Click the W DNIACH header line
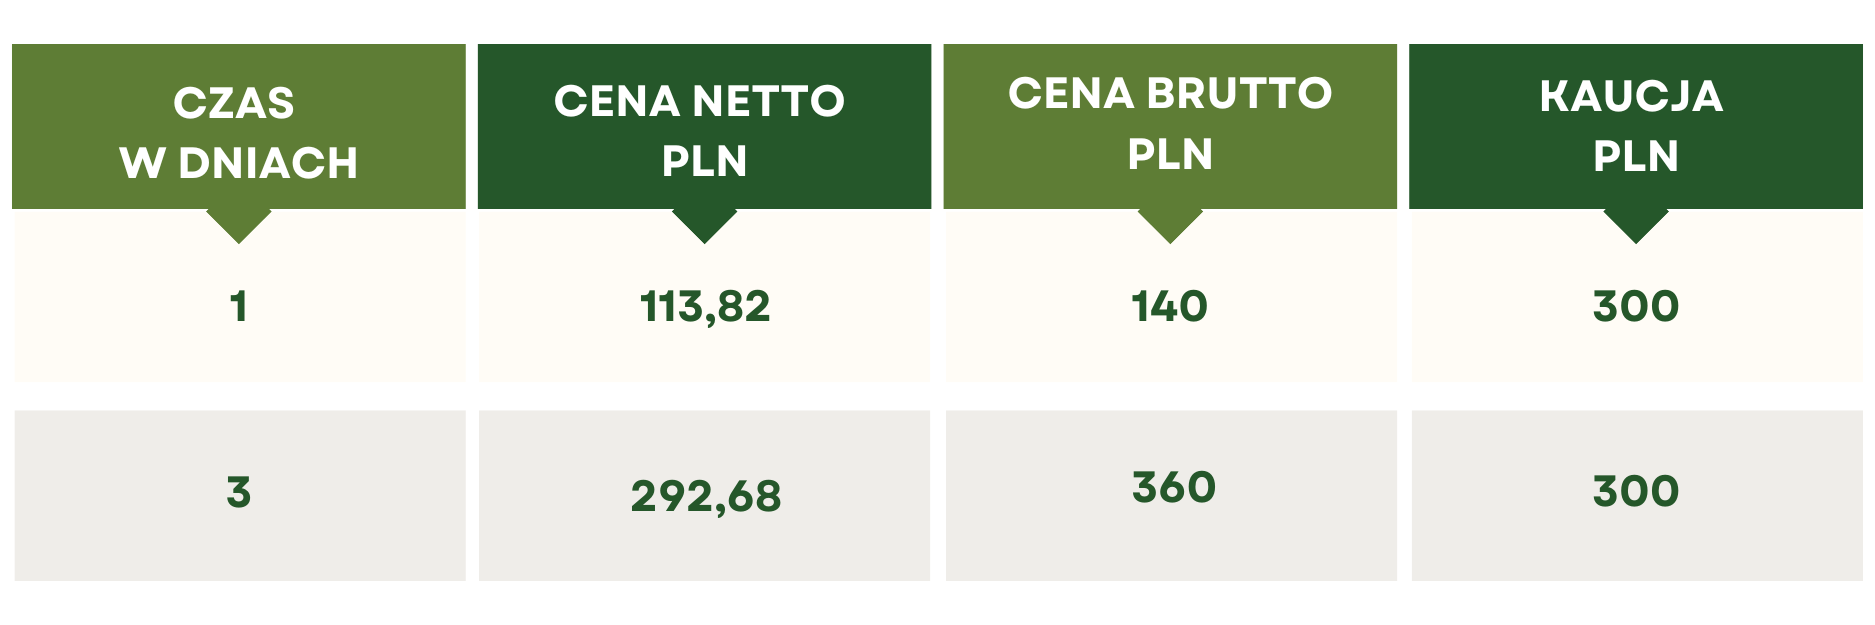The height and width of the screenshot is (625, 1875). pos(239,163)
